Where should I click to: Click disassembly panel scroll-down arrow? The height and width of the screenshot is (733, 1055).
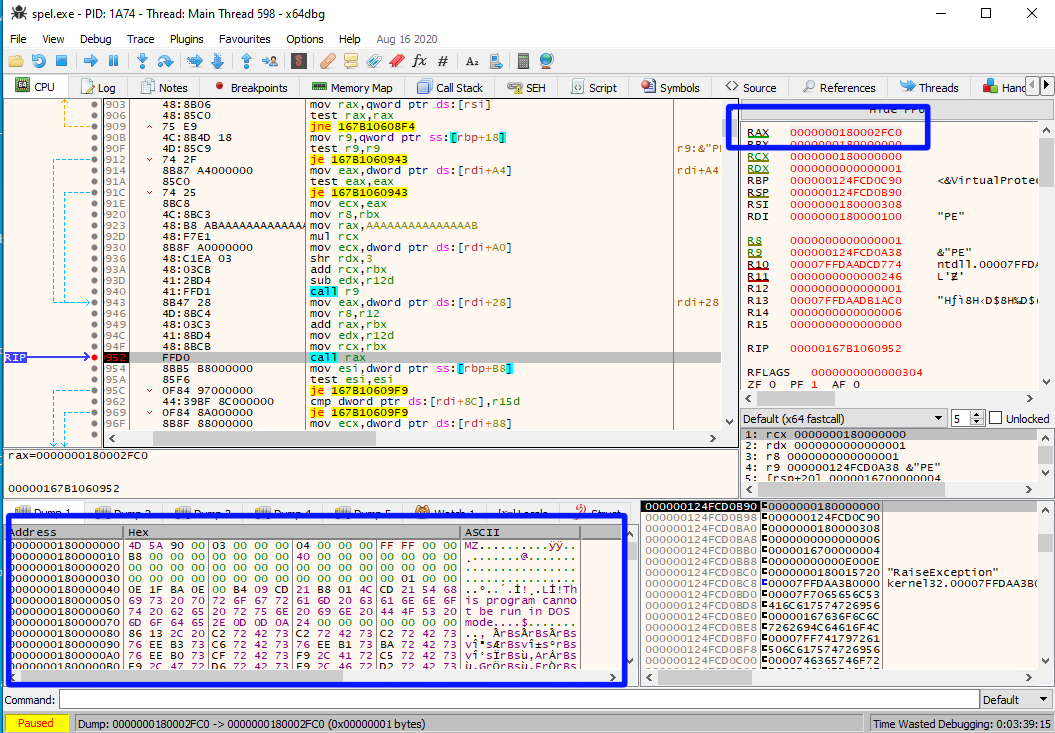(x=730, y=422)
